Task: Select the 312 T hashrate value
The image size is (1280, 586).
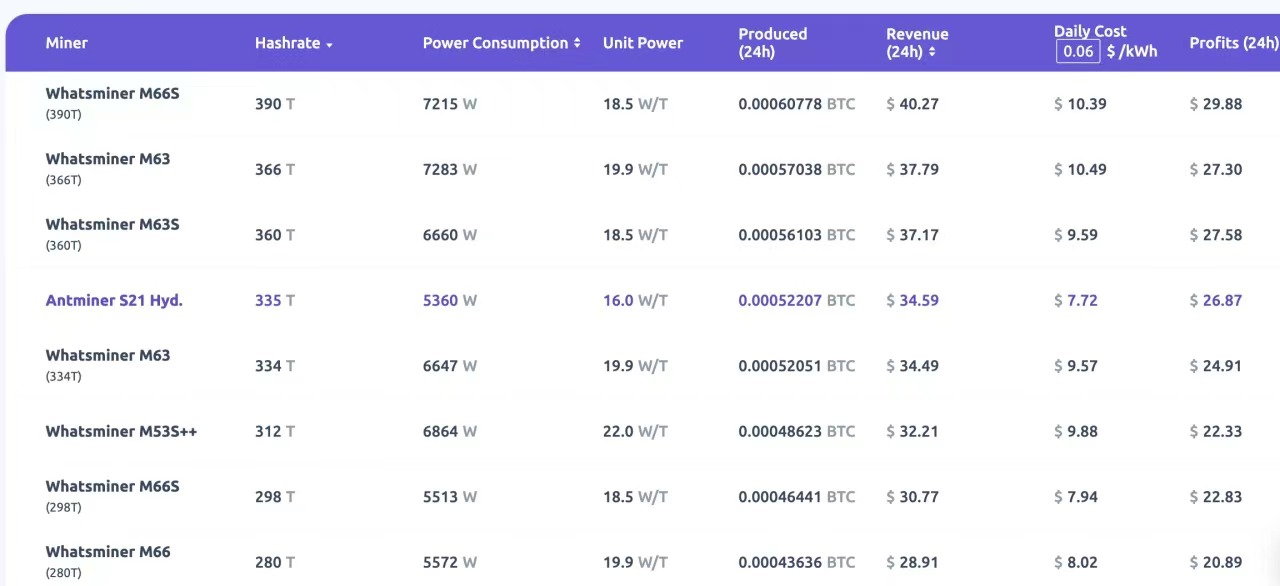Action: pos(275,431)
